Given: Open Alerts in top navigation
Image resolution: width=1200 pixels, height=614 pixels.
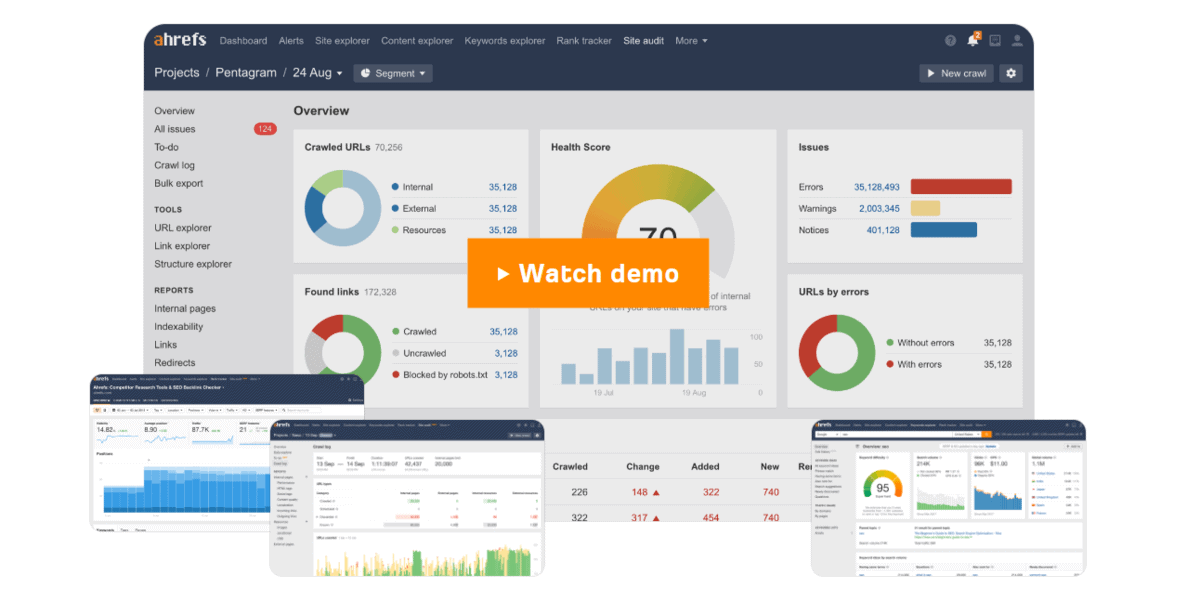Looking at the screenshot, I should (291, 41).
